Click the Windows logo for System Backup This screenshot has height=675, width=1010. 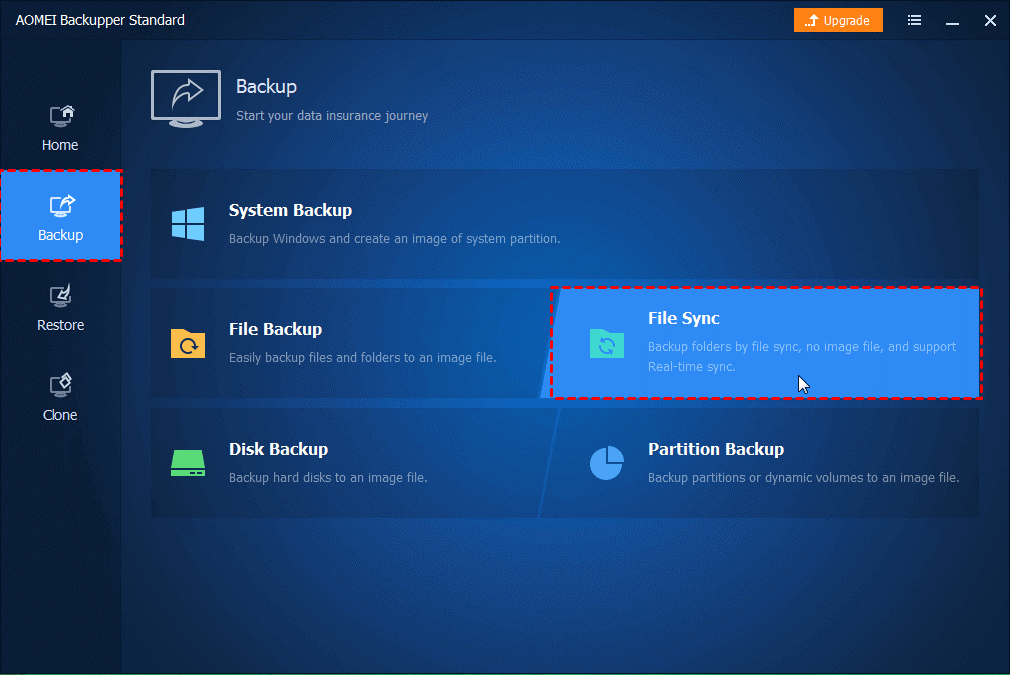[188, 223]
